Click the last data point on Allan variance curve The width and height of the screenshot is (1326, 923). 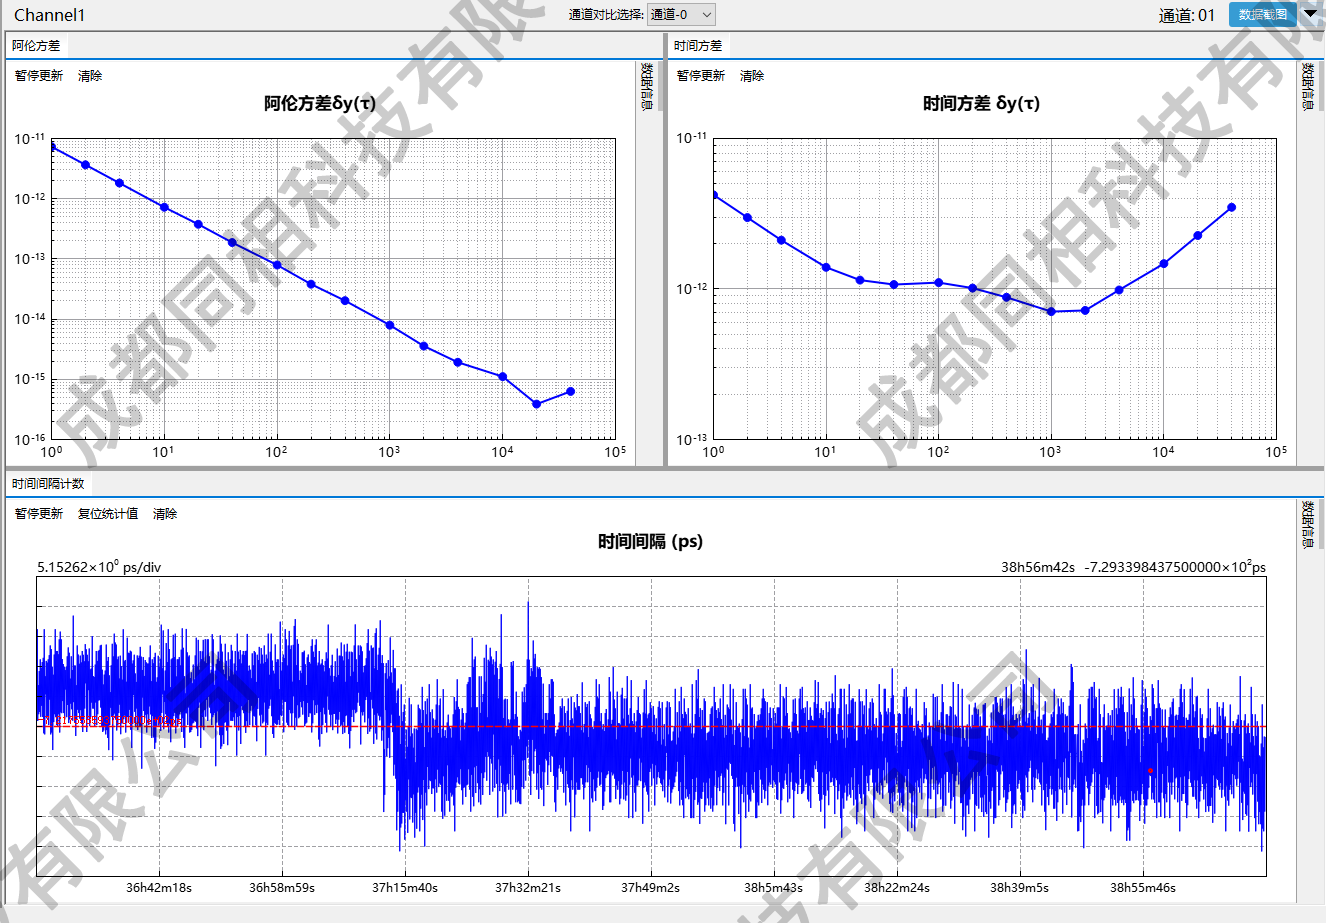571,391
